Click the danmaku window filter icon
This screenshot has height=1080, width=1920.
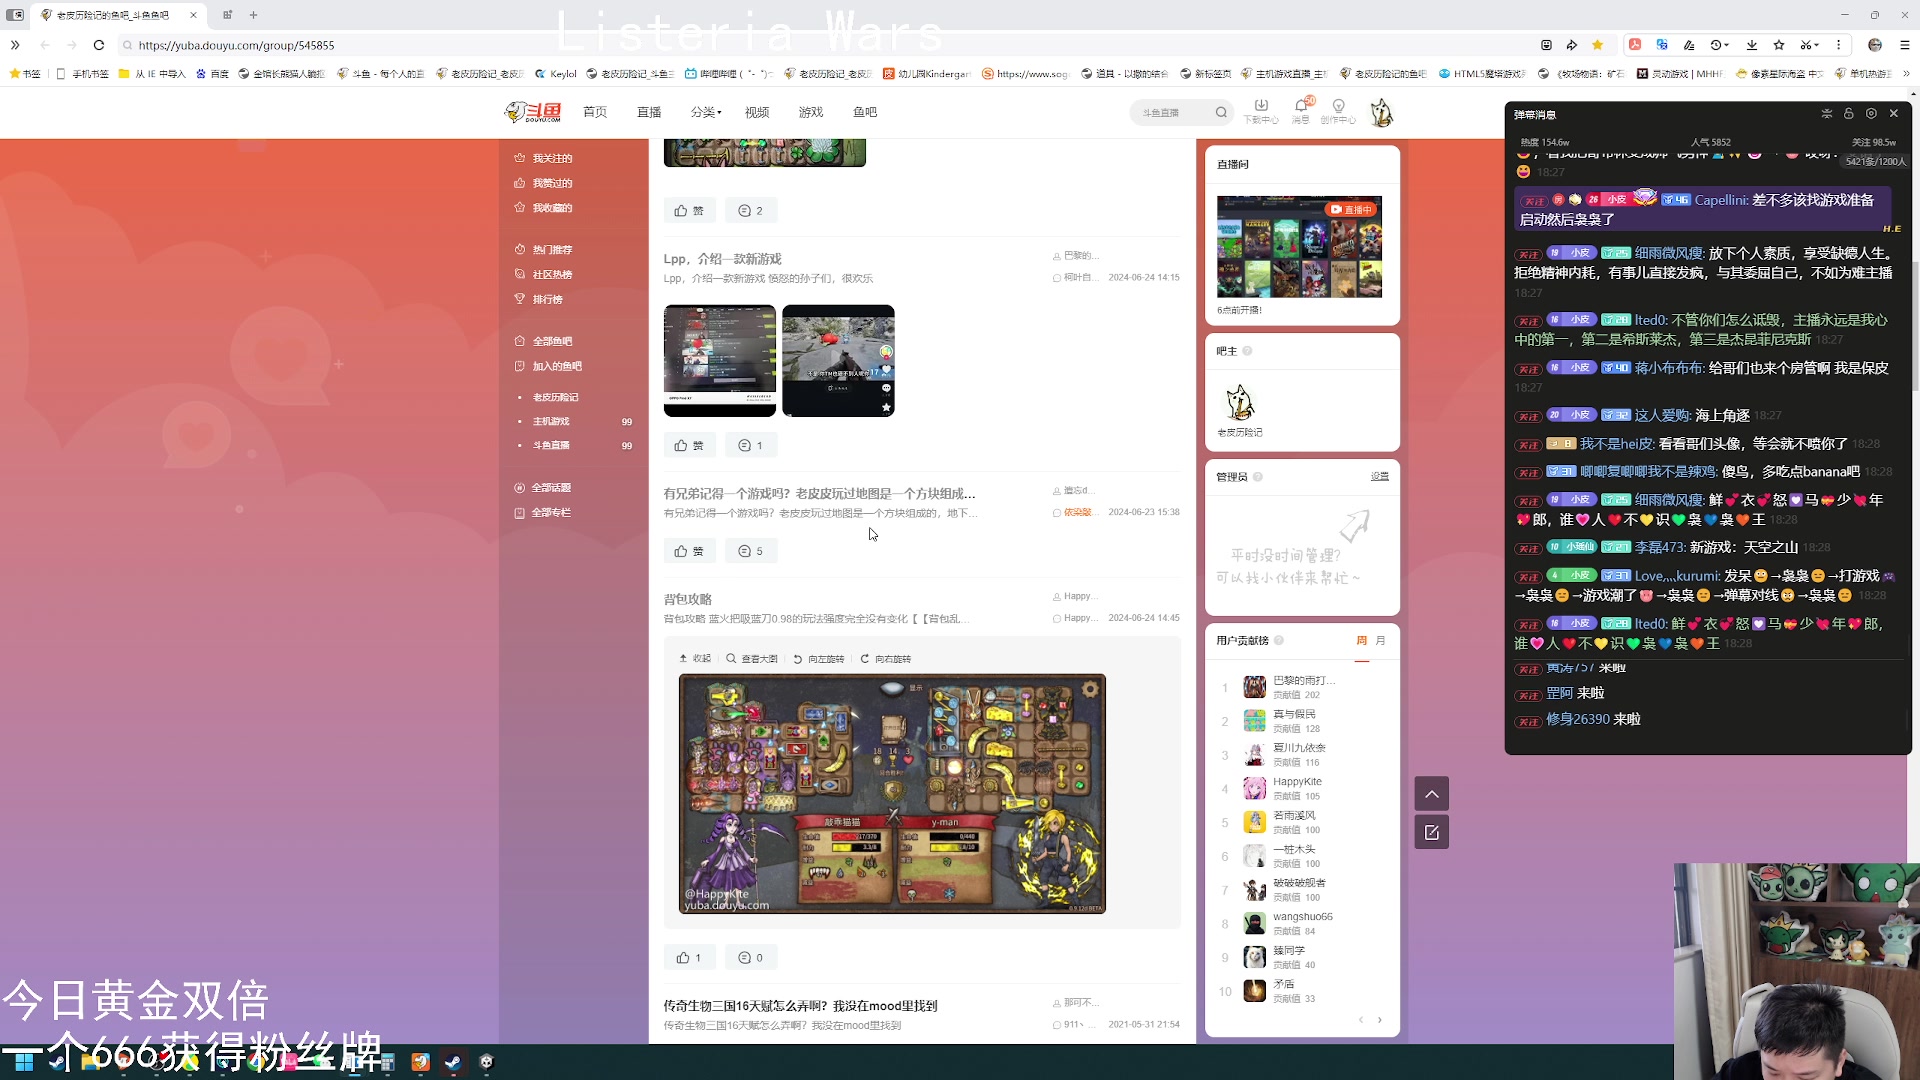1827,114
